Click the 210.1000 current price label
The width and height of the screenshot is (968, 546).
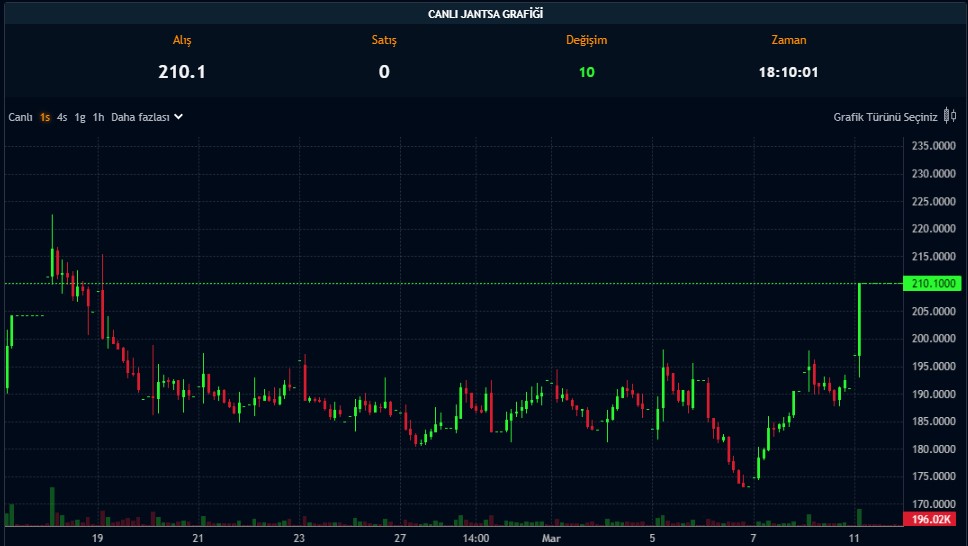pos(934,284)
